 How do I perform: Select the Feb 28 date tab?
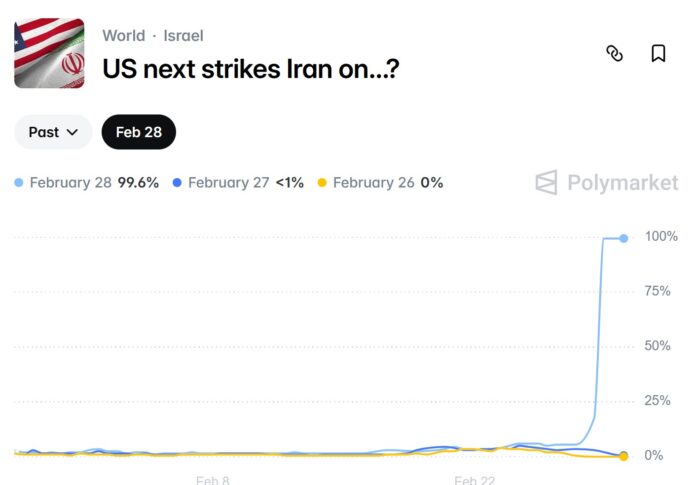point(139,132)
